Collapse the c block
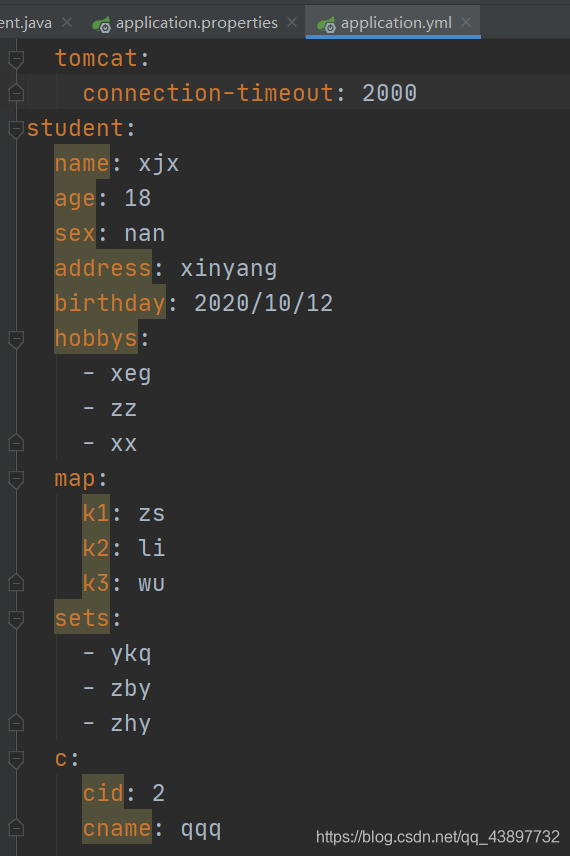Screen dimensions: 570x856 [16, 759]
